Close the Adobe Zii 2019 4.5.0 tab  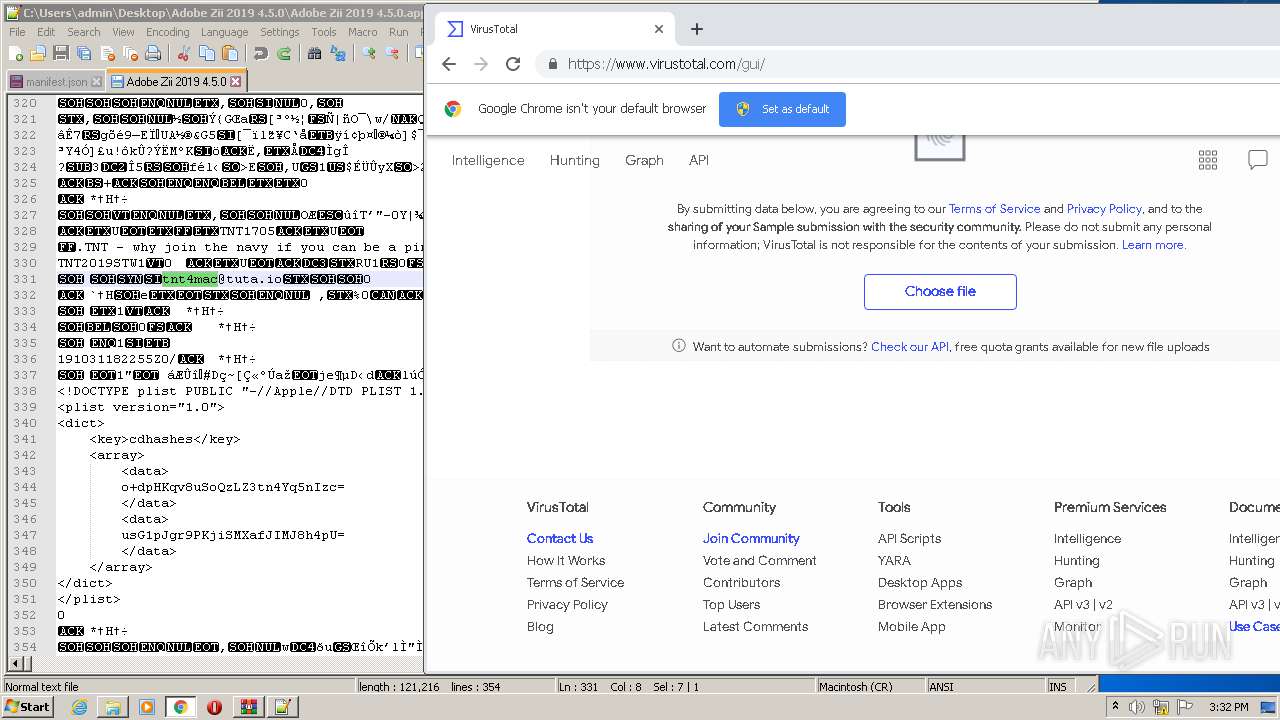point(236,82)
